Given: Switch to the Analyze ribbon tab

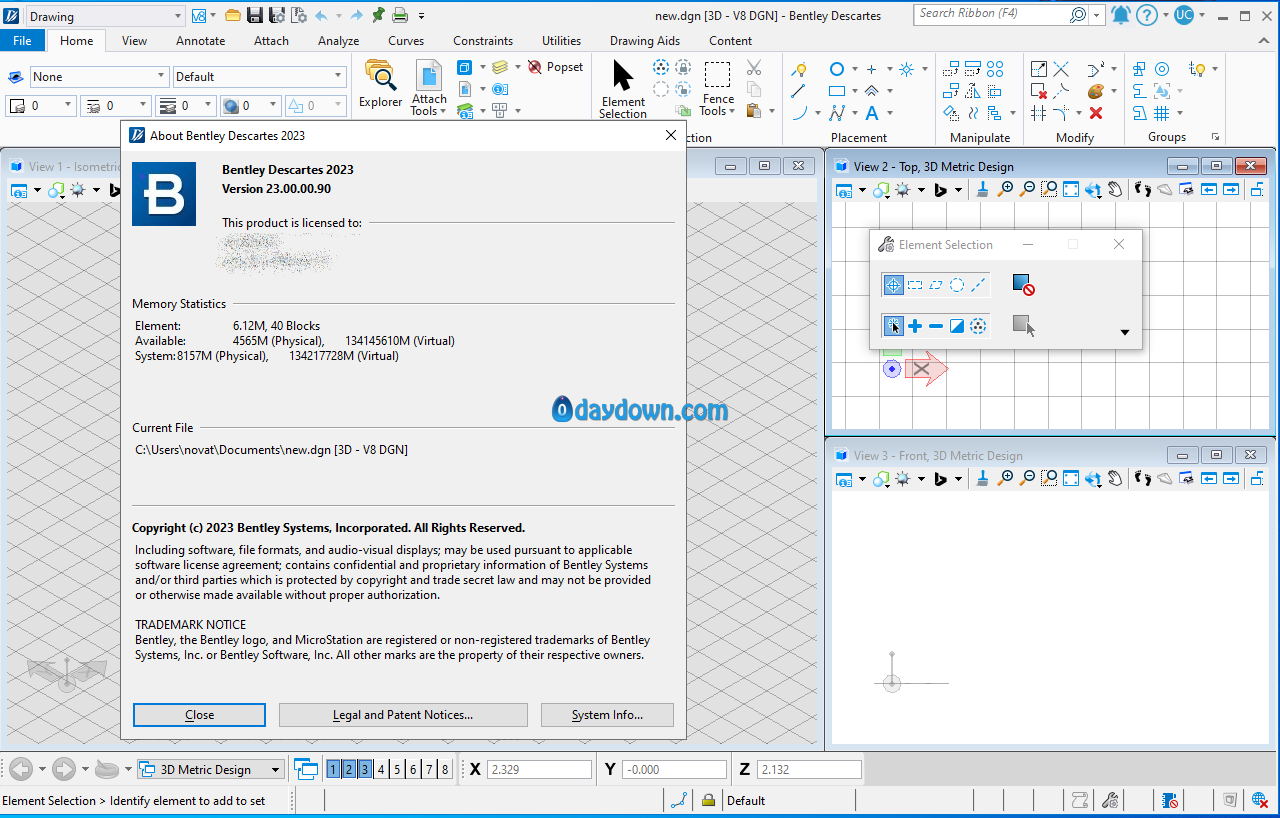Looking at the screenshot, I should click(x=338, y=41).
